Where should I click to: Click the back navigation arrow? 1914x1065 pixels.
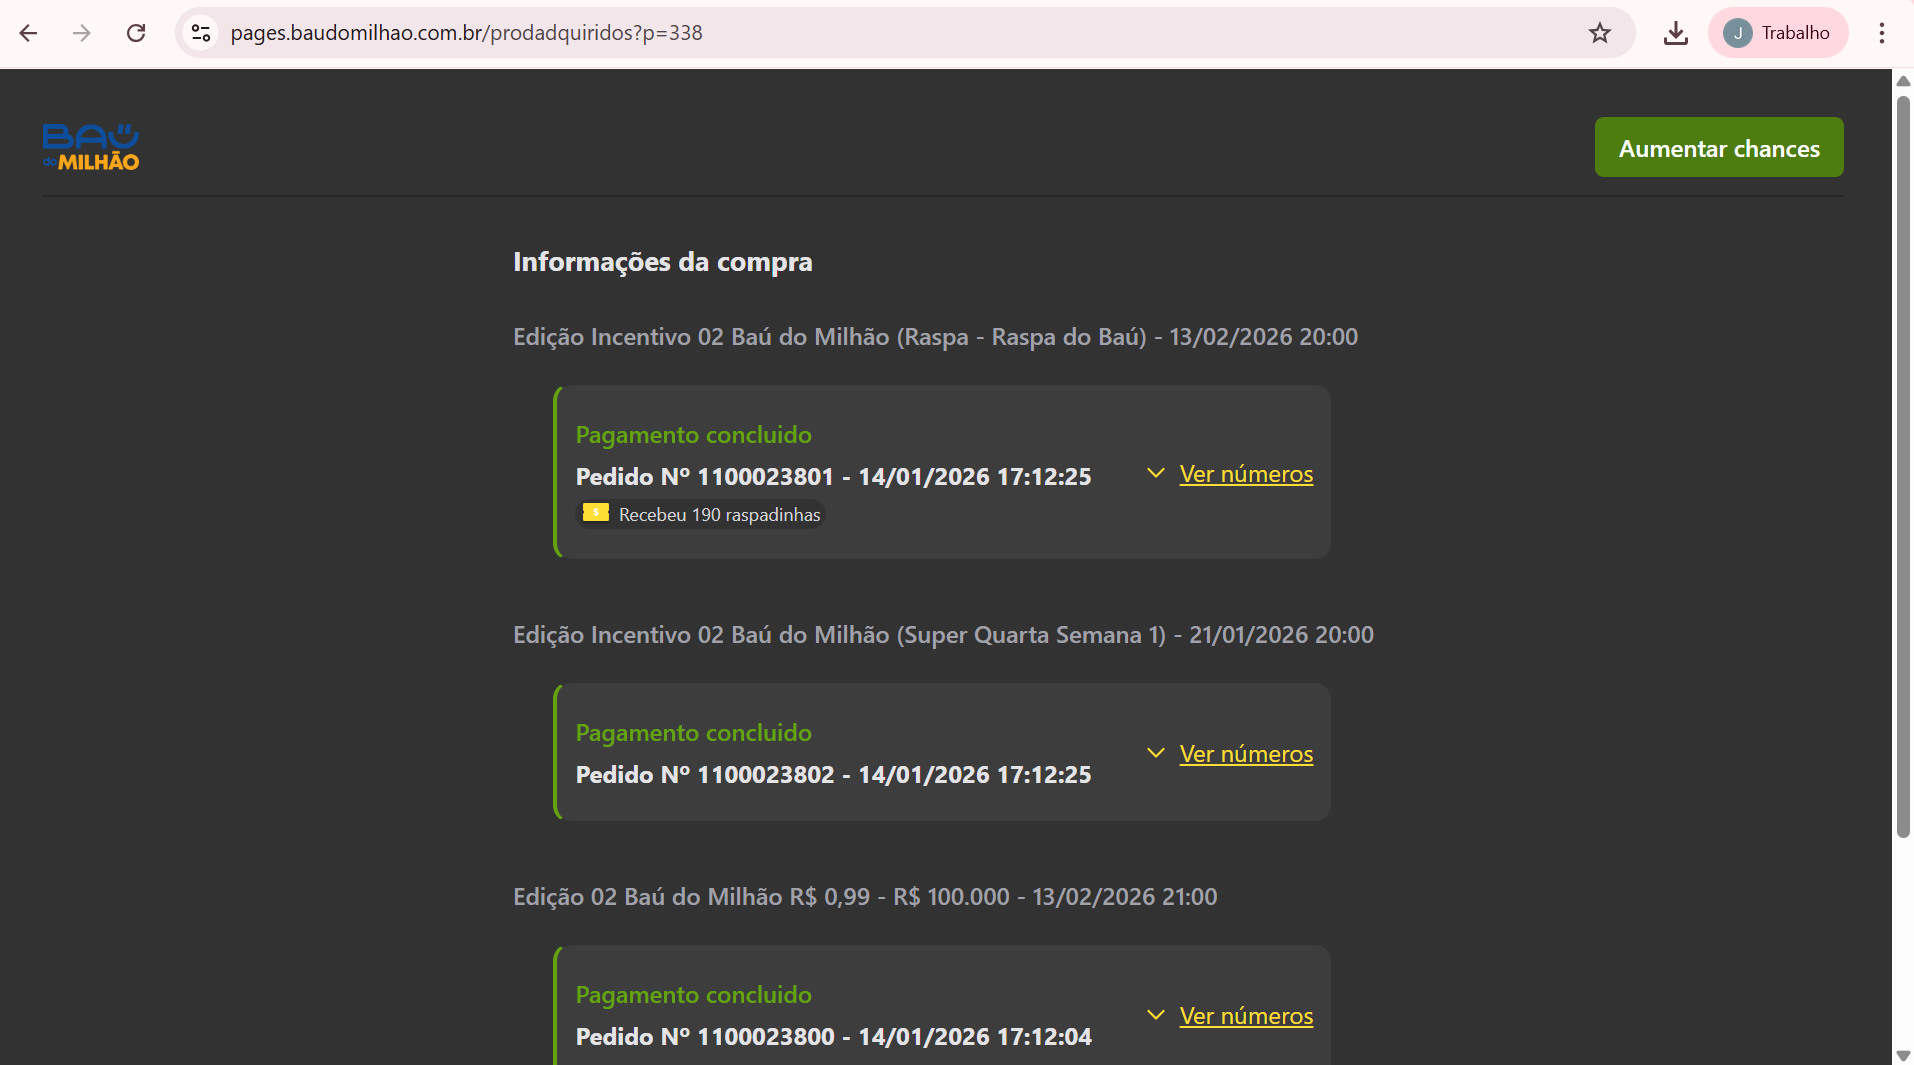[29, 32]
